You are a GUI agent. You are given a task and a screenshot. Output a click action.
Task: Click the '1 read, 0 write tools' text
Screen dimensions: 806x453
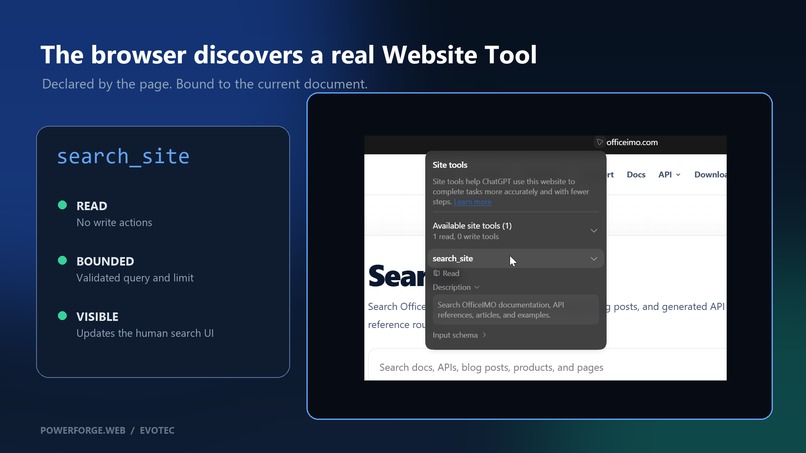[466, 237]
